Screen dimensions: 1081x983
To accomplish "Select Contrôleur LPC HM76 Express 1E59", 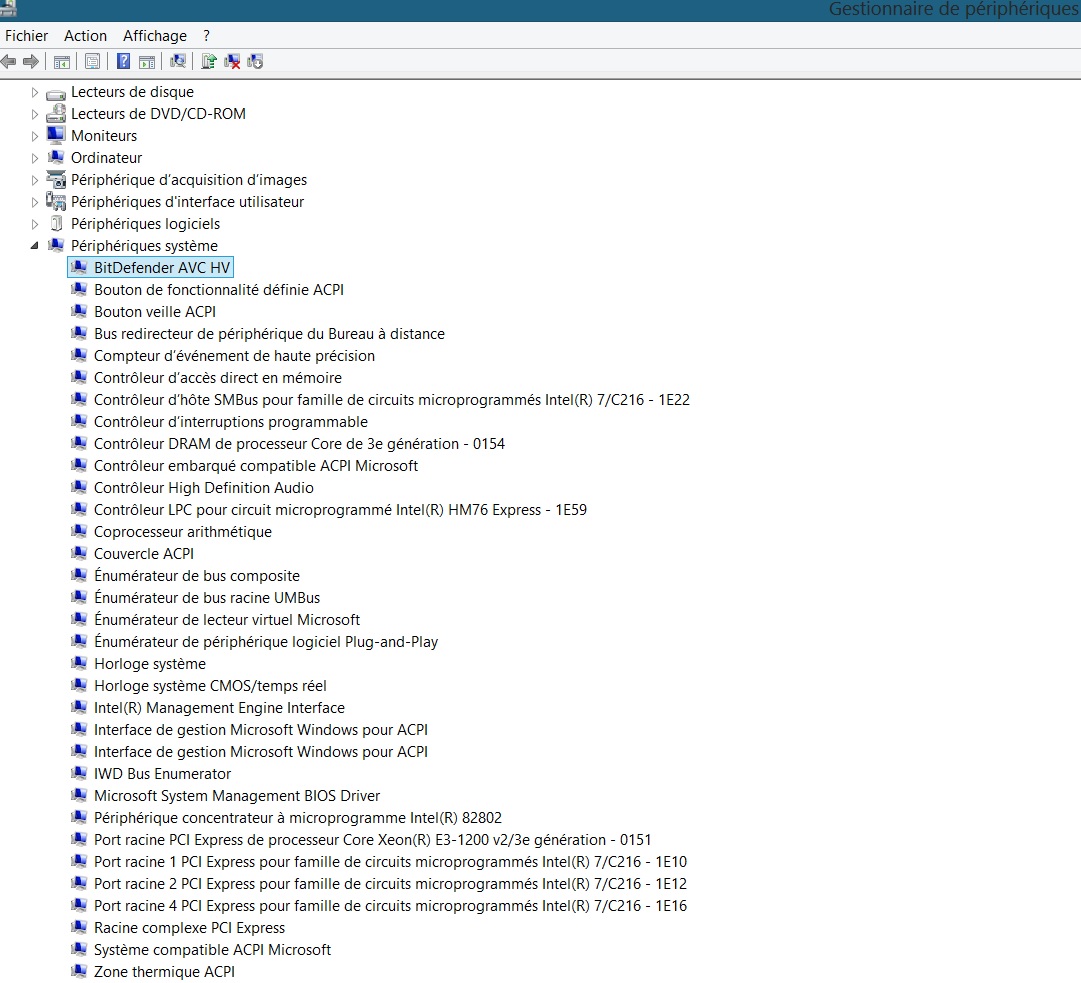I will coord(340,510).
